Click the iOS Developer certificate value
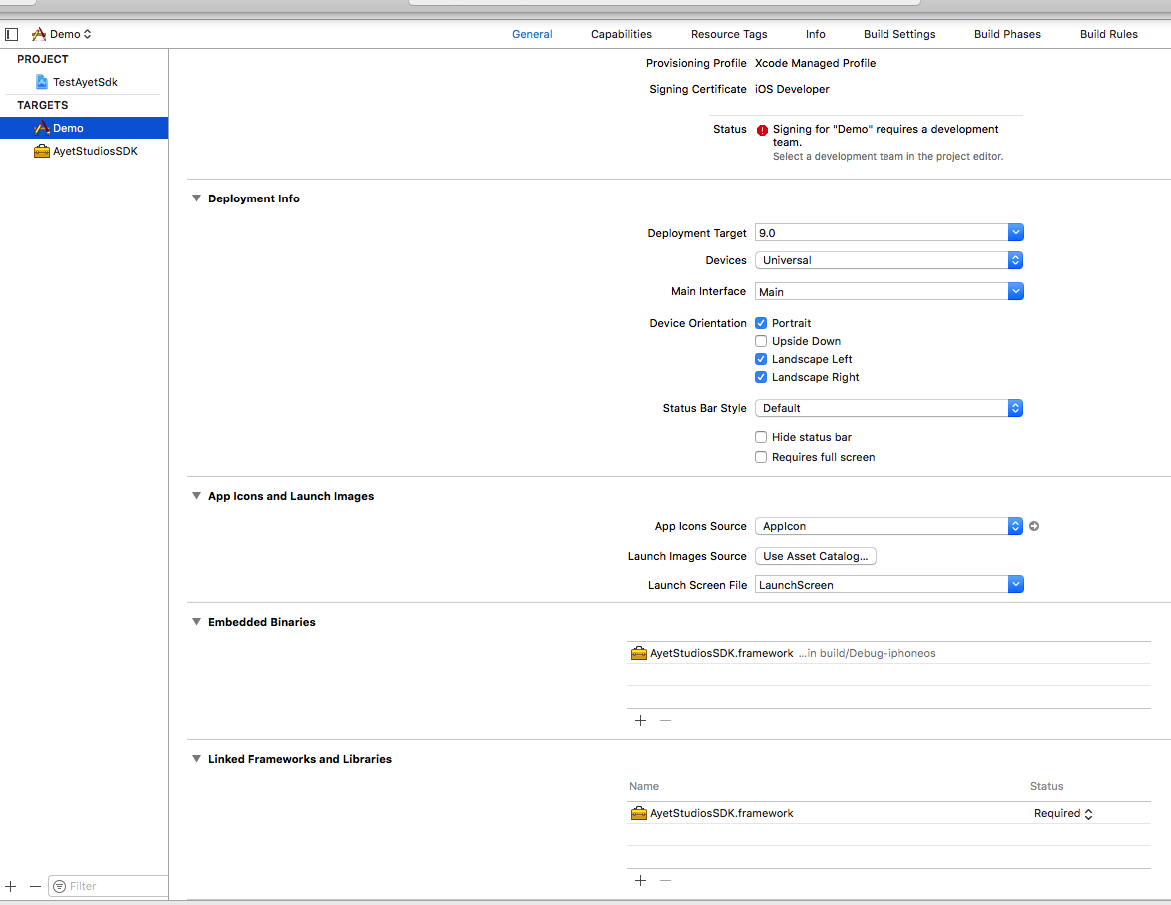This screenshot has width=1171, height=905. 792,90
